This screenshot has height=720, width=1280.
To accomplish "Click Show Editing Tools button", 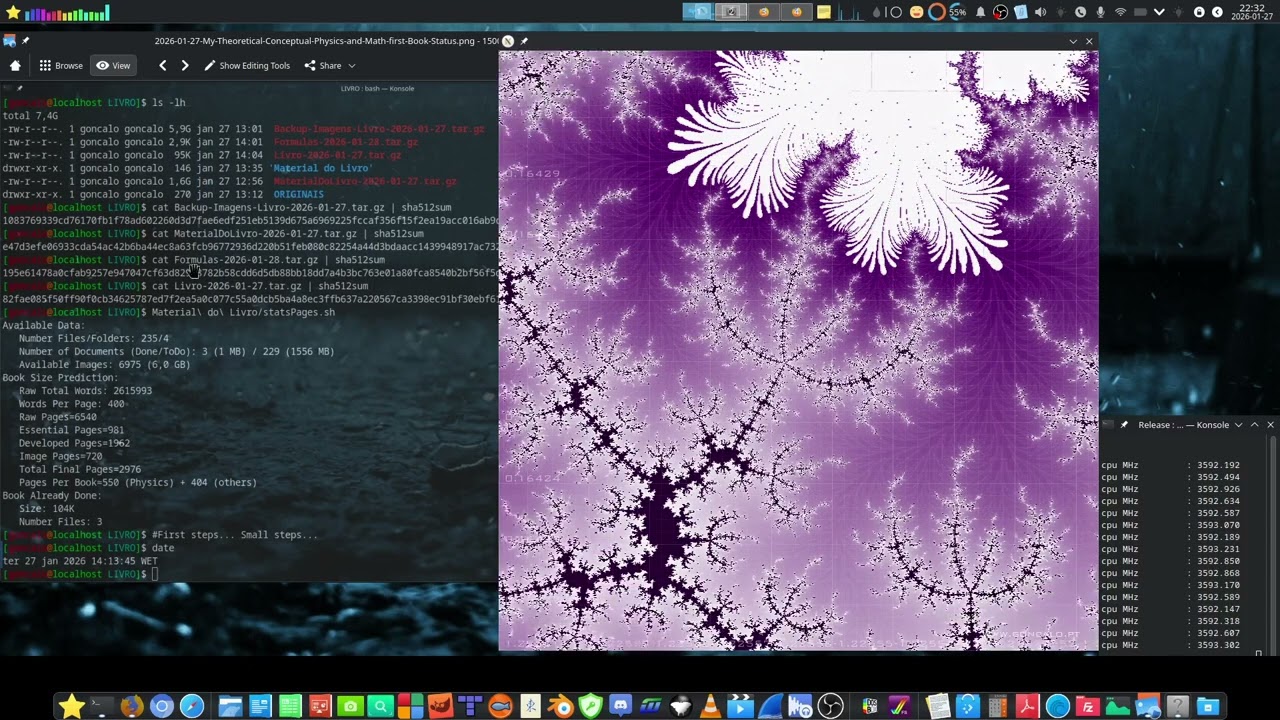I will [x=247, y=66].
